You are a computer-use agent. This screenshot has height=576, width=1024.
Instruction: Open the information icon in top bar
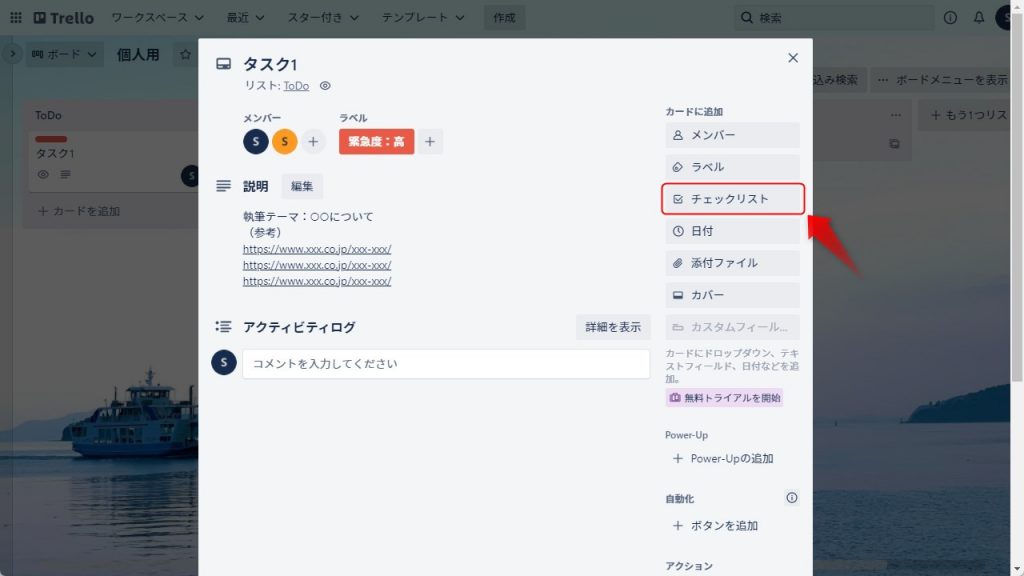pos(950,18)
